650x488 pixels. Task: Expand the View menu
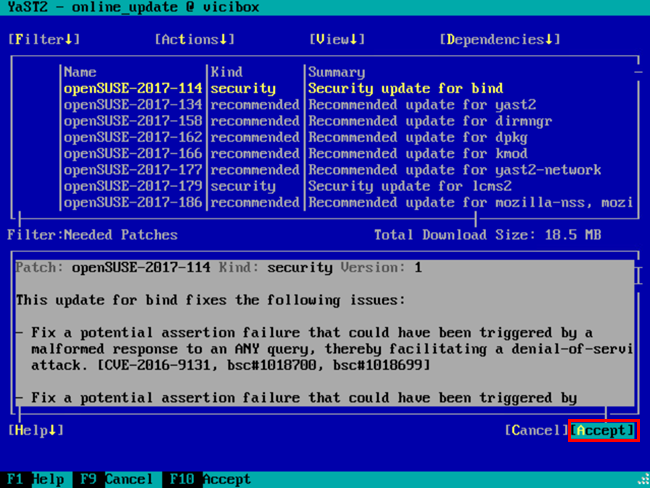click(337, 39)
